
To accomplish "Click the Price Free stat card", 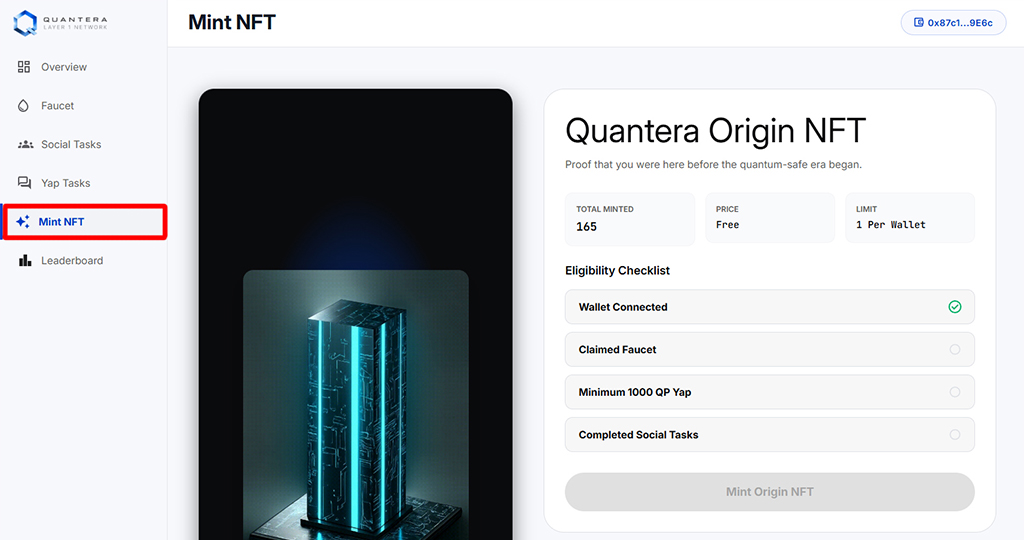I will pos(770,218).
